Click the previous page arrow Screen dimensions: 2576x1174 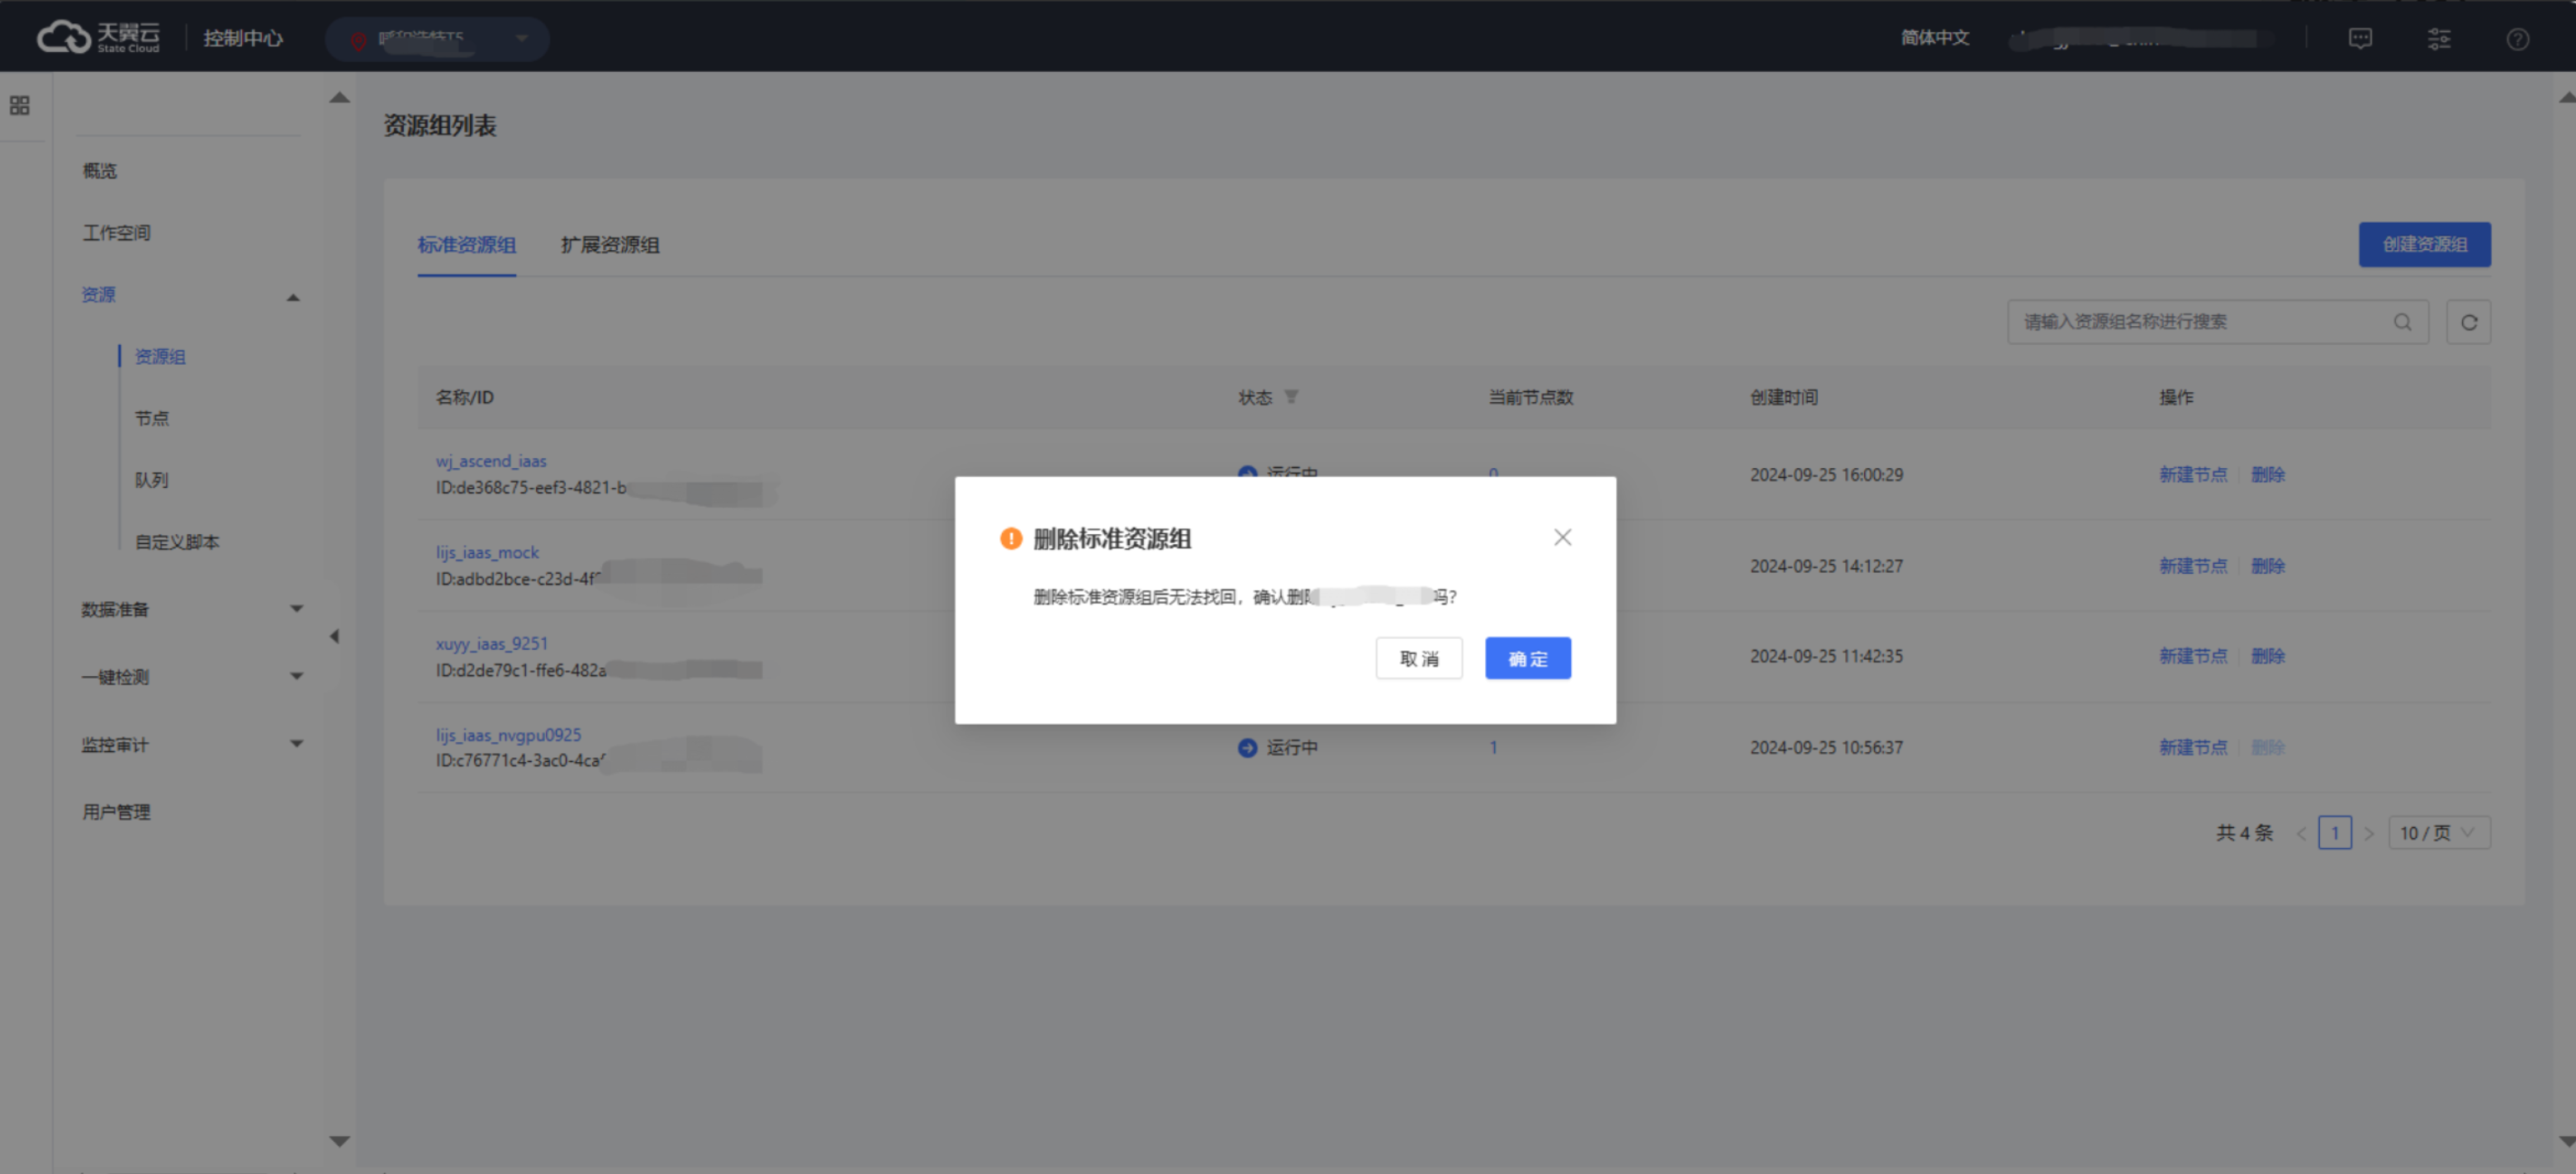click(2301, 833)
